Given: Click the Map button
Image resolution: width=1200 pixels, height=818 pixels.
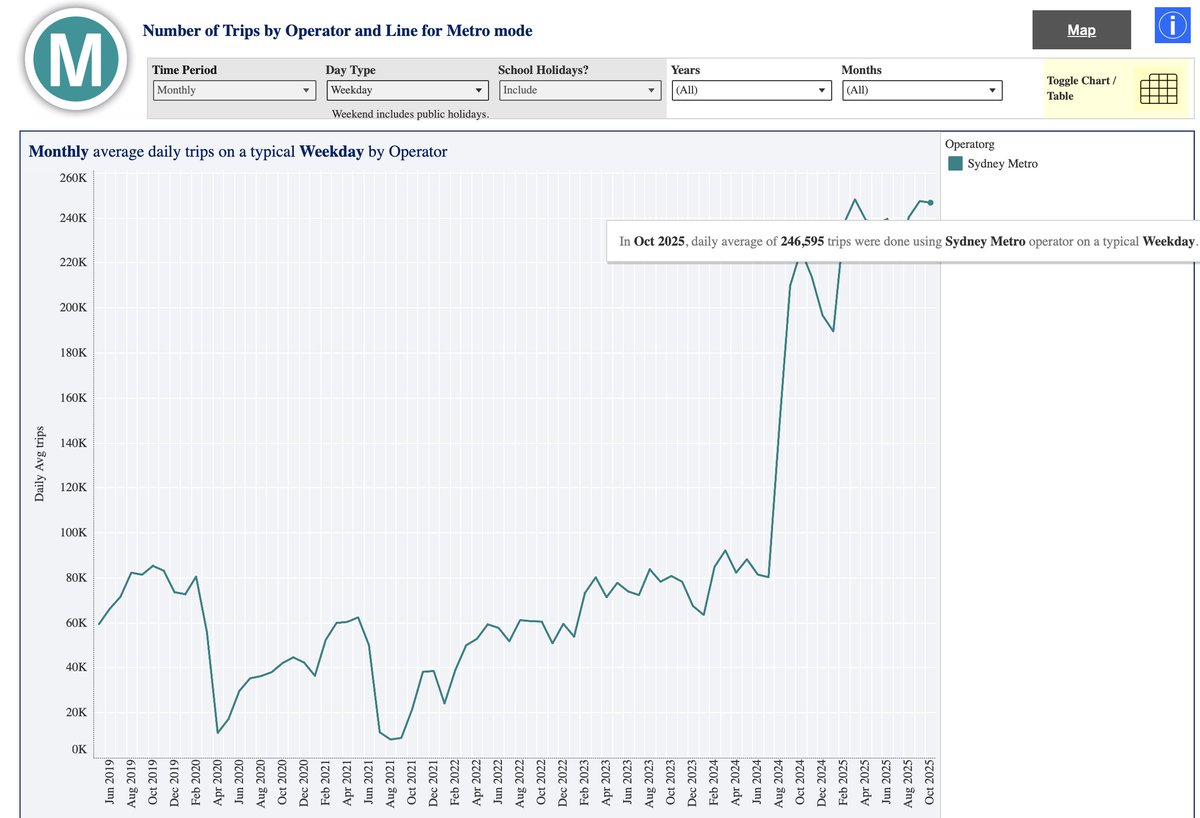Looking at the screenshot, I should click(x=1081, y=30).
